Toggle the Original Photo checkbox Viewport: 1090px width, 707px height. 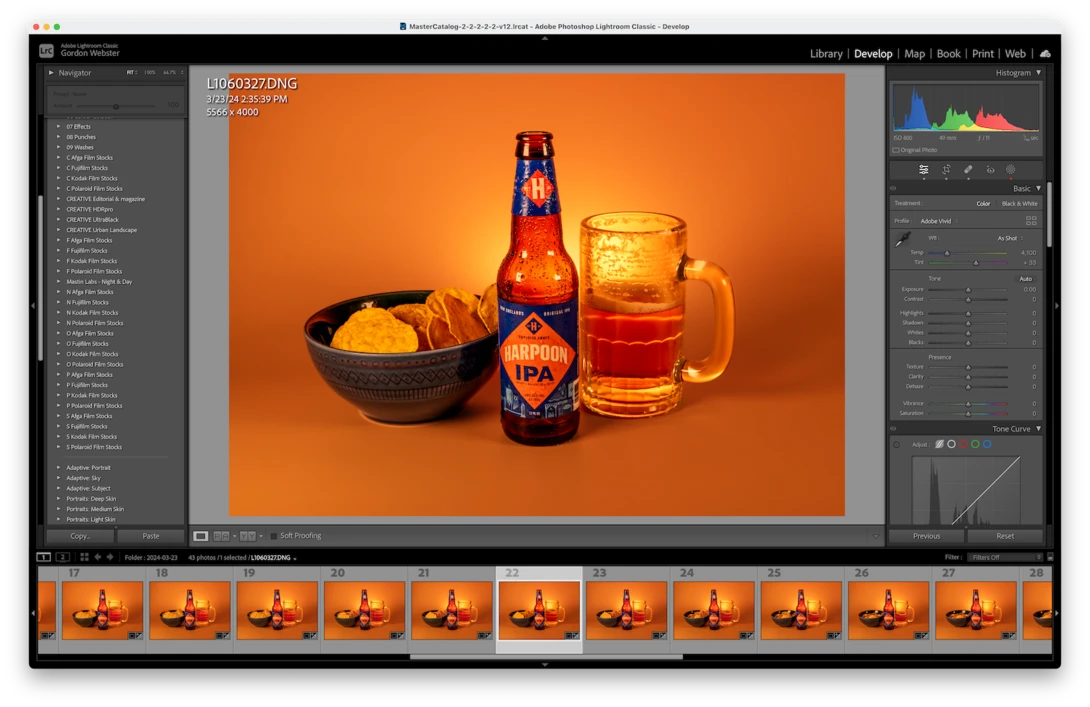pos(896,150)
